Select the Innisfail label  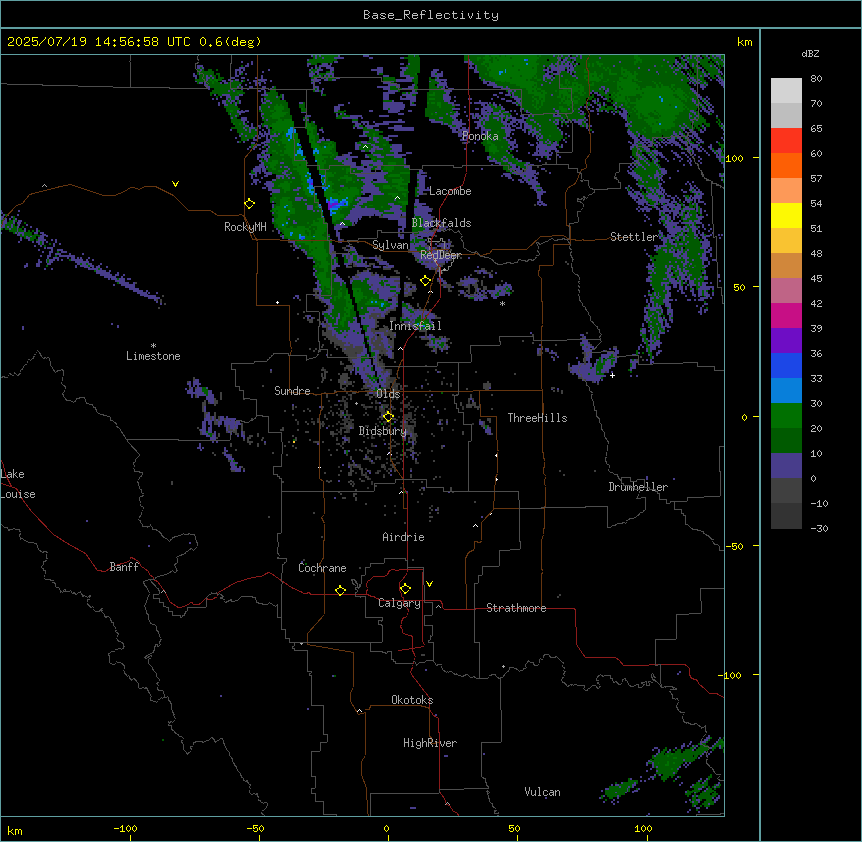point(415,326)
